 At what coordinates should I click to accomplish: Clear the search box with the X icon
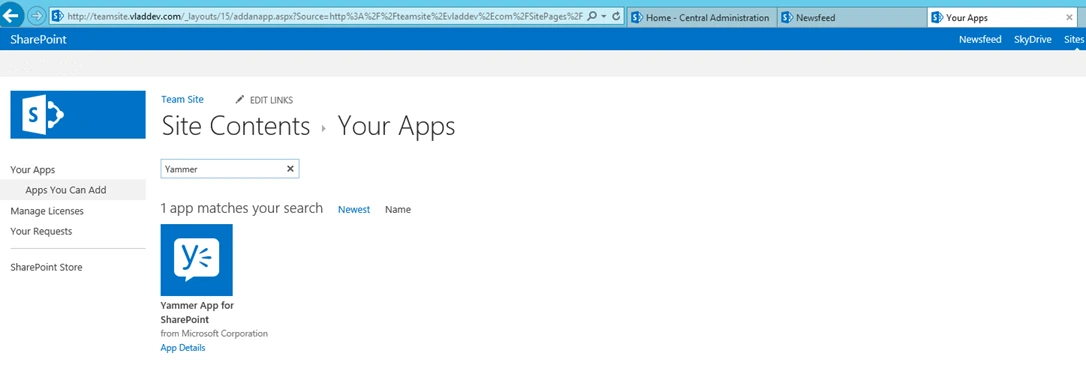290,169
